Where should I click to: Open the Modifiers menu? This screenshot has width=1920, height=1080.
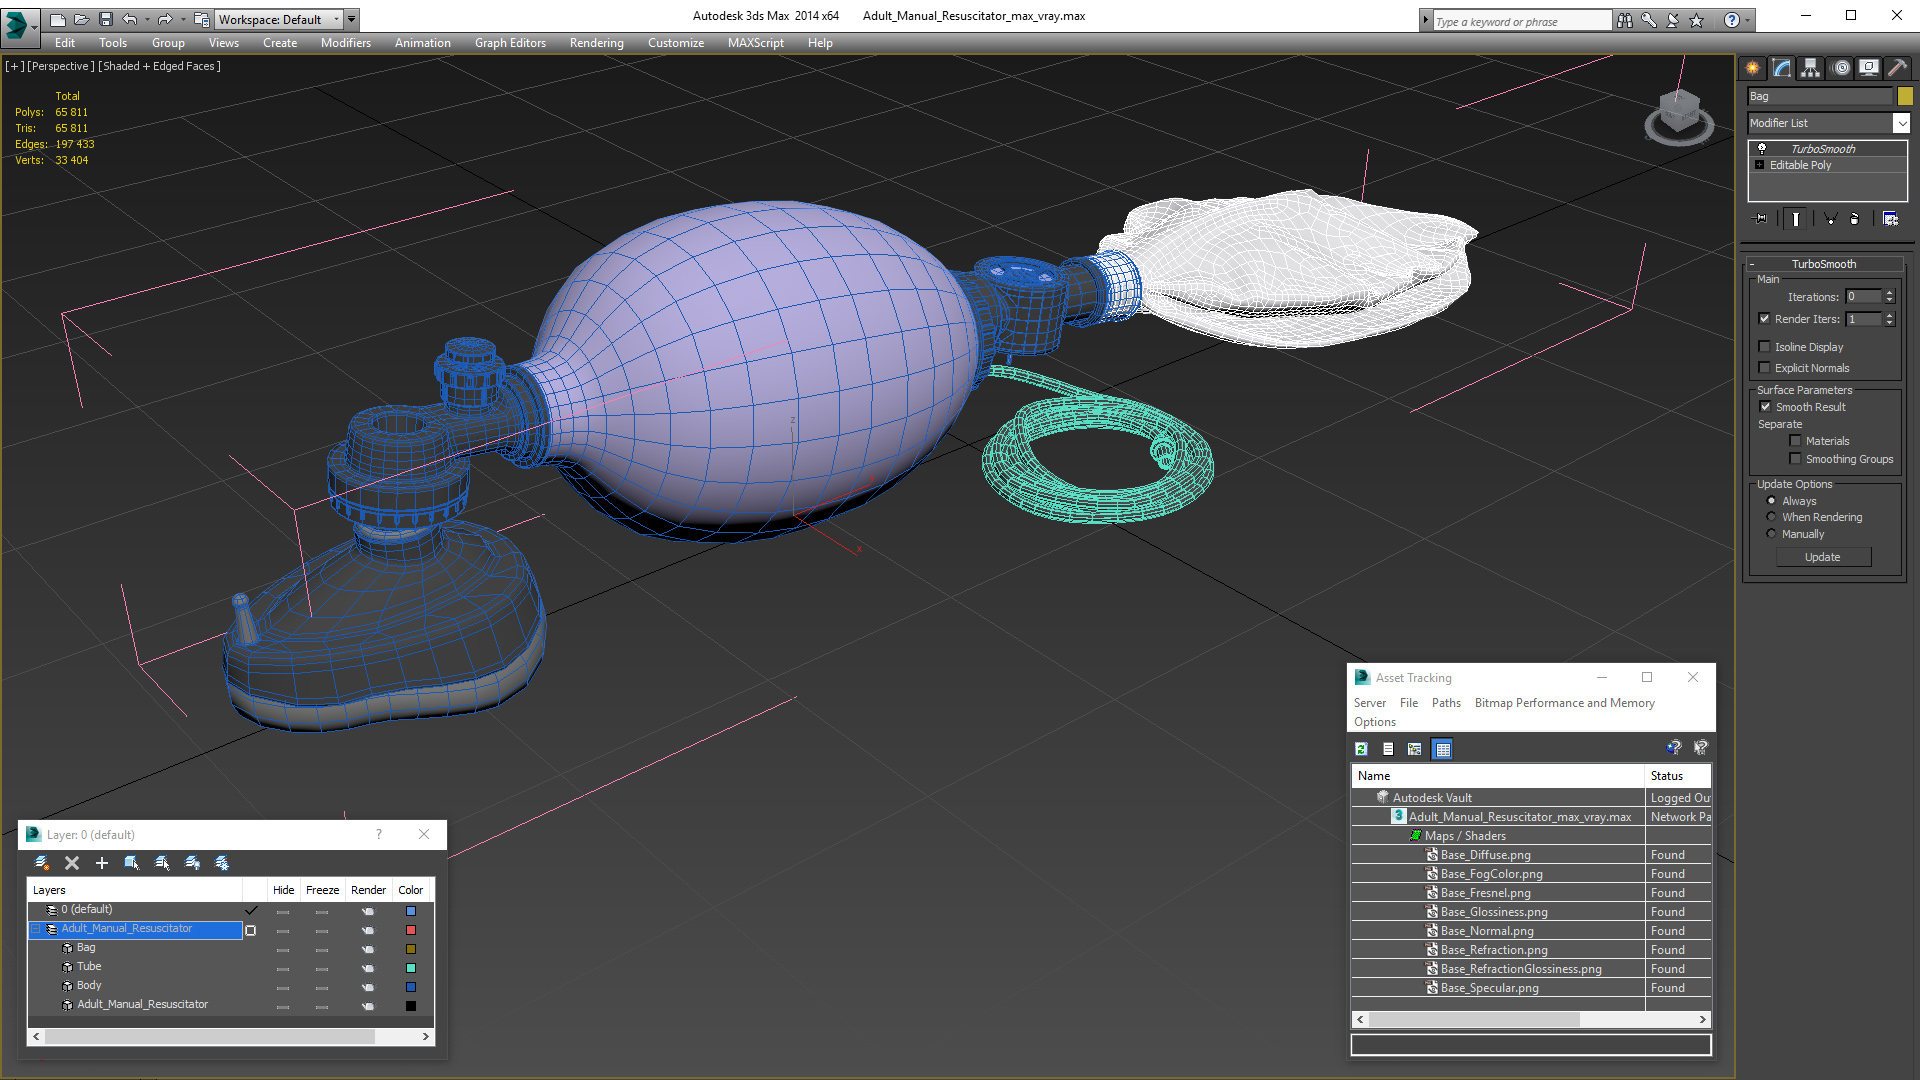(x=345, y=43)
